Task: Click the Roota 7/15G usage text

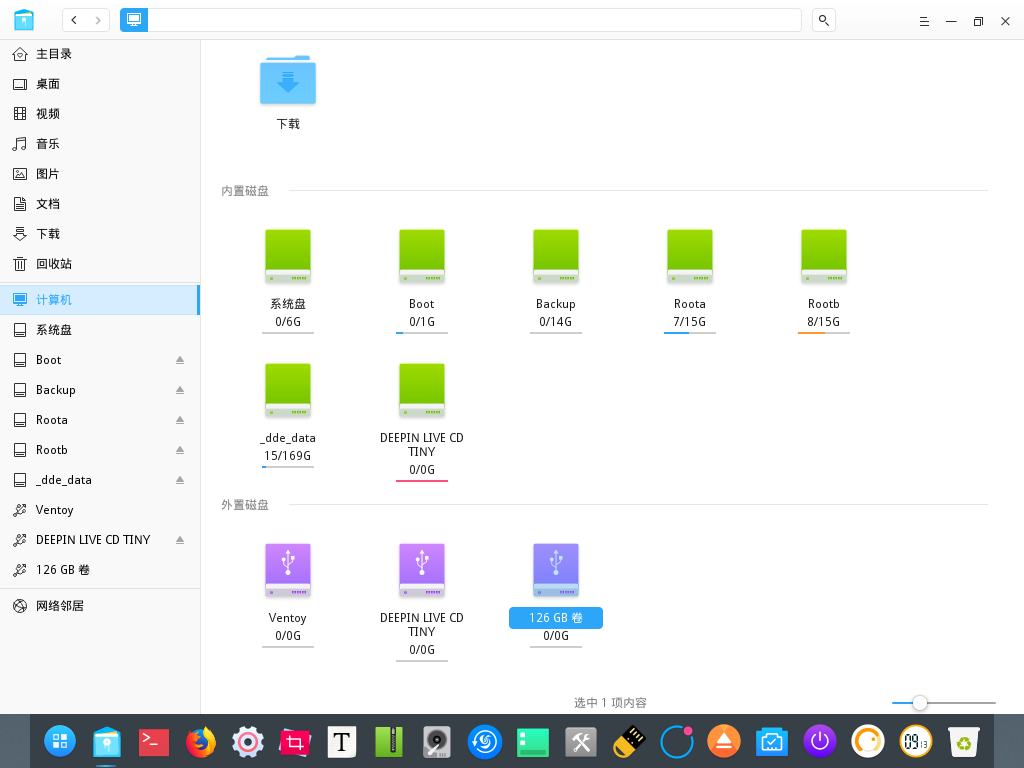Action: click(690, 322)
